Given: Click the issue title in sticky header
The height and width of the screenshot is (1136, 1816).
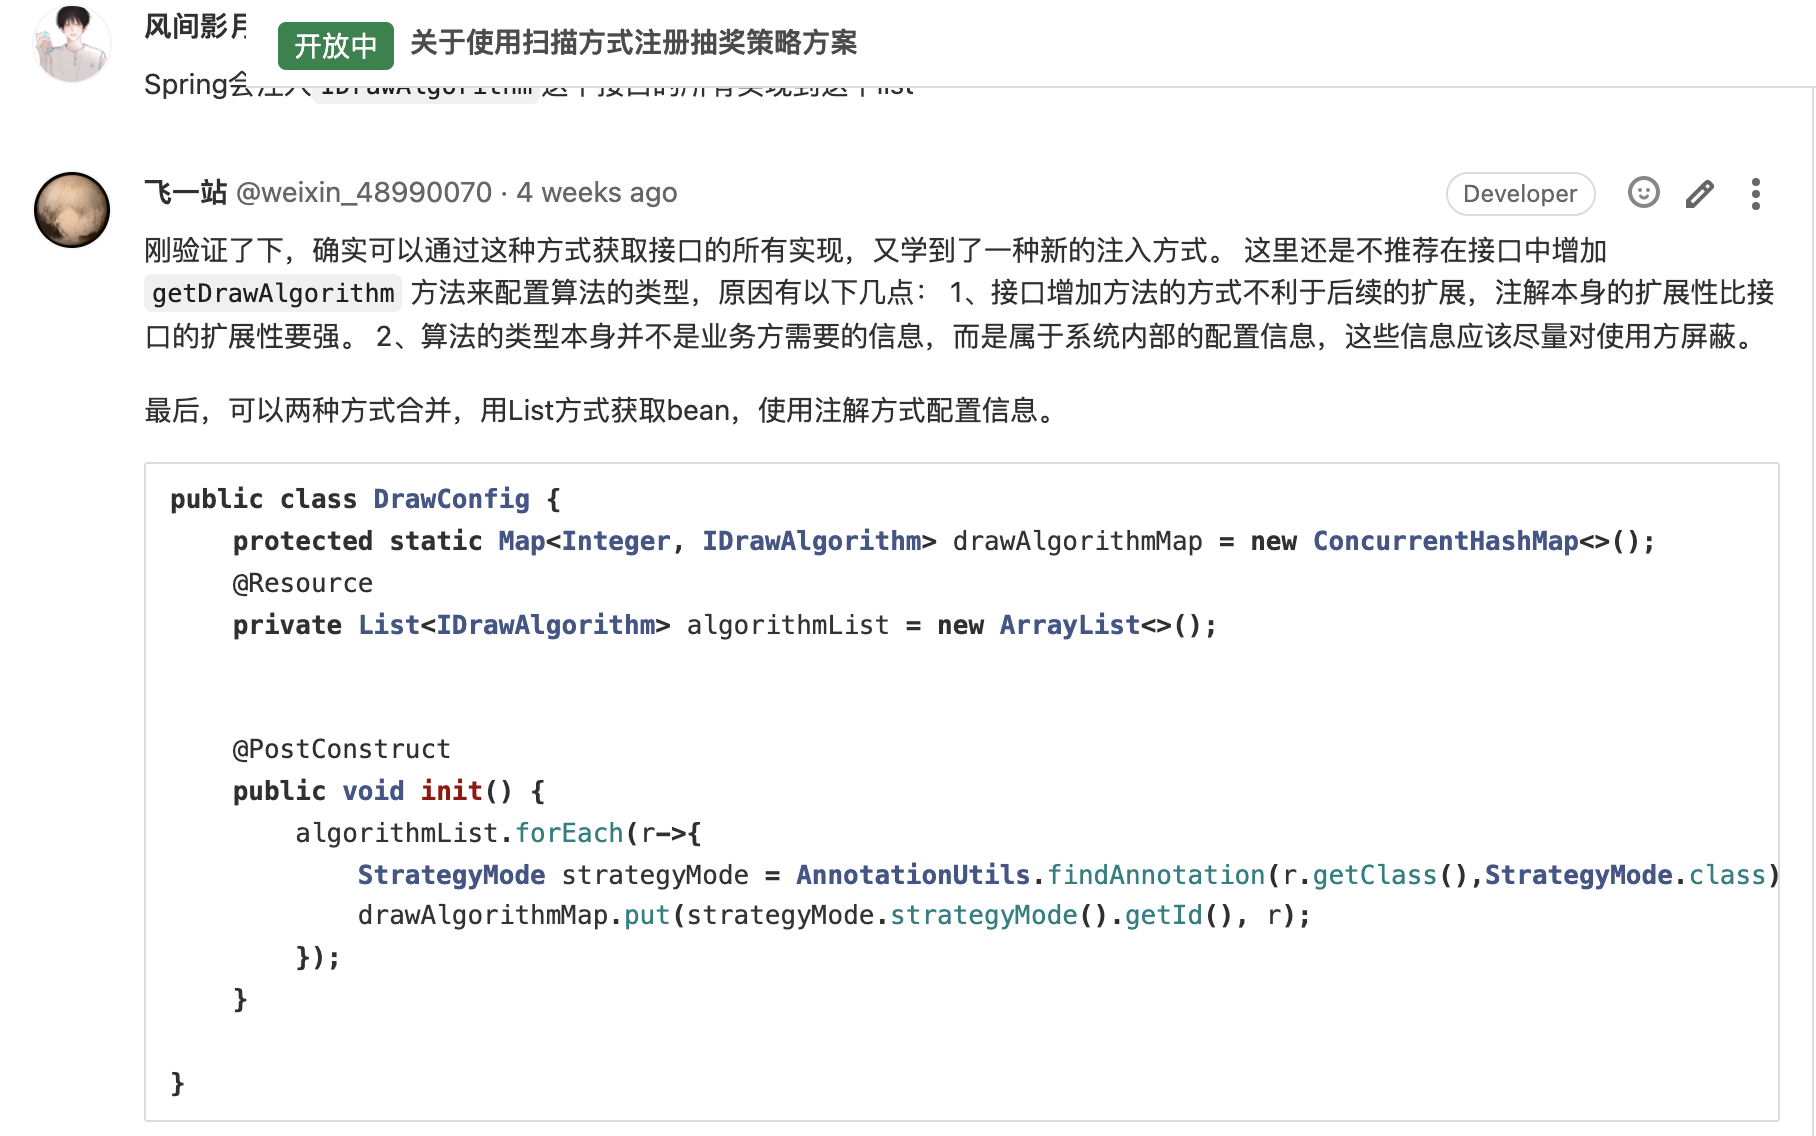Looking at the screenshot, I should point(633,42).
